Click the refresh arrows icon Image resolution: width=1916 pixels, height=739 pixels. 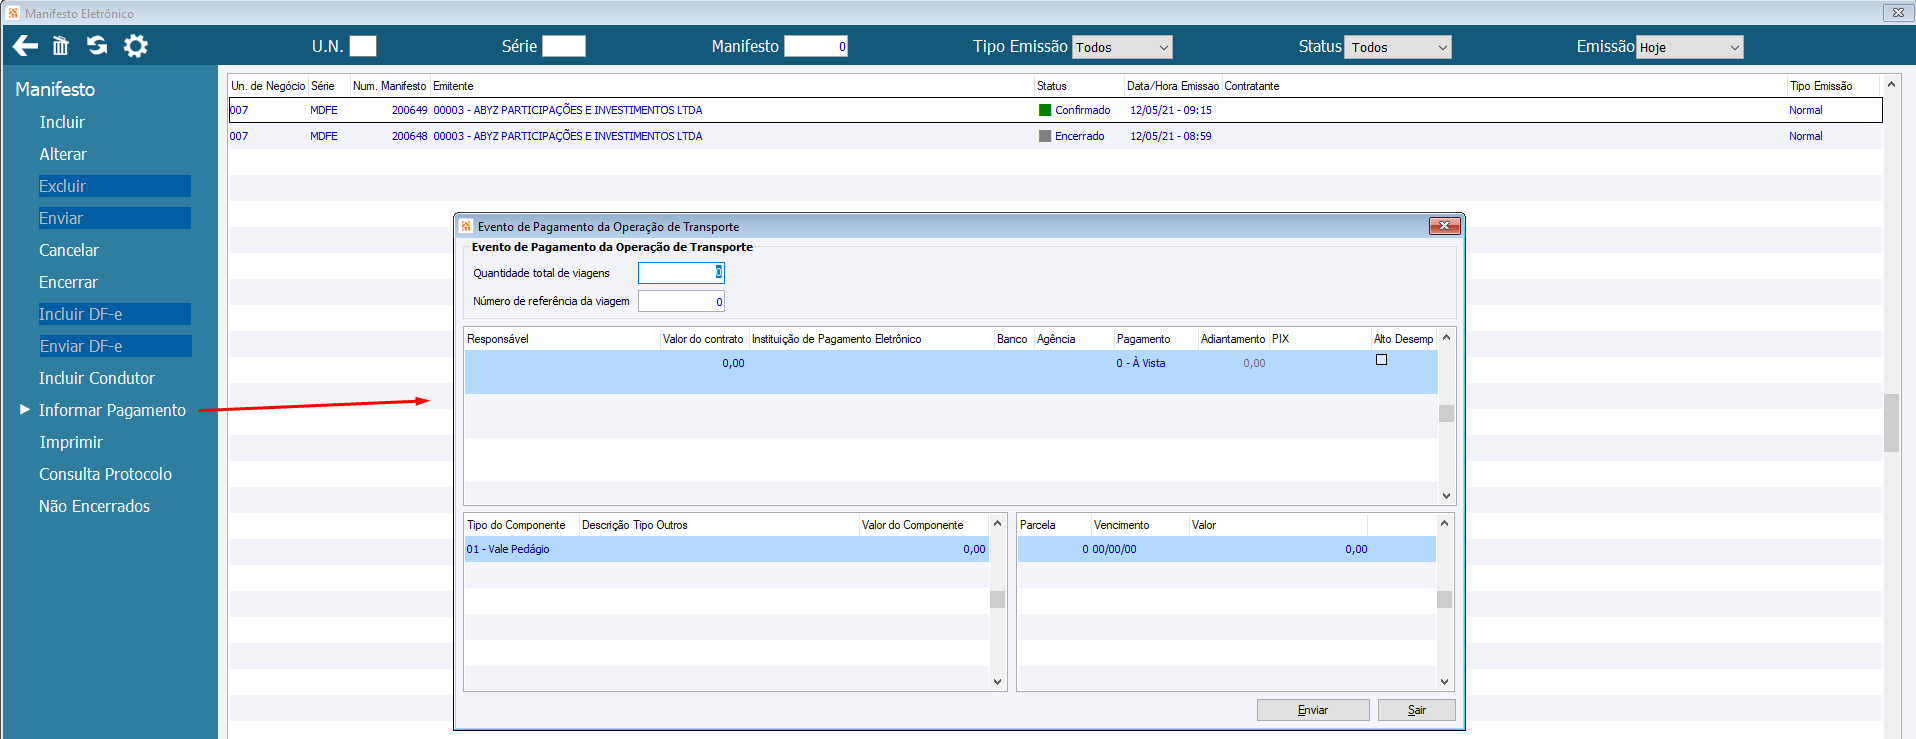coord(97,46)
